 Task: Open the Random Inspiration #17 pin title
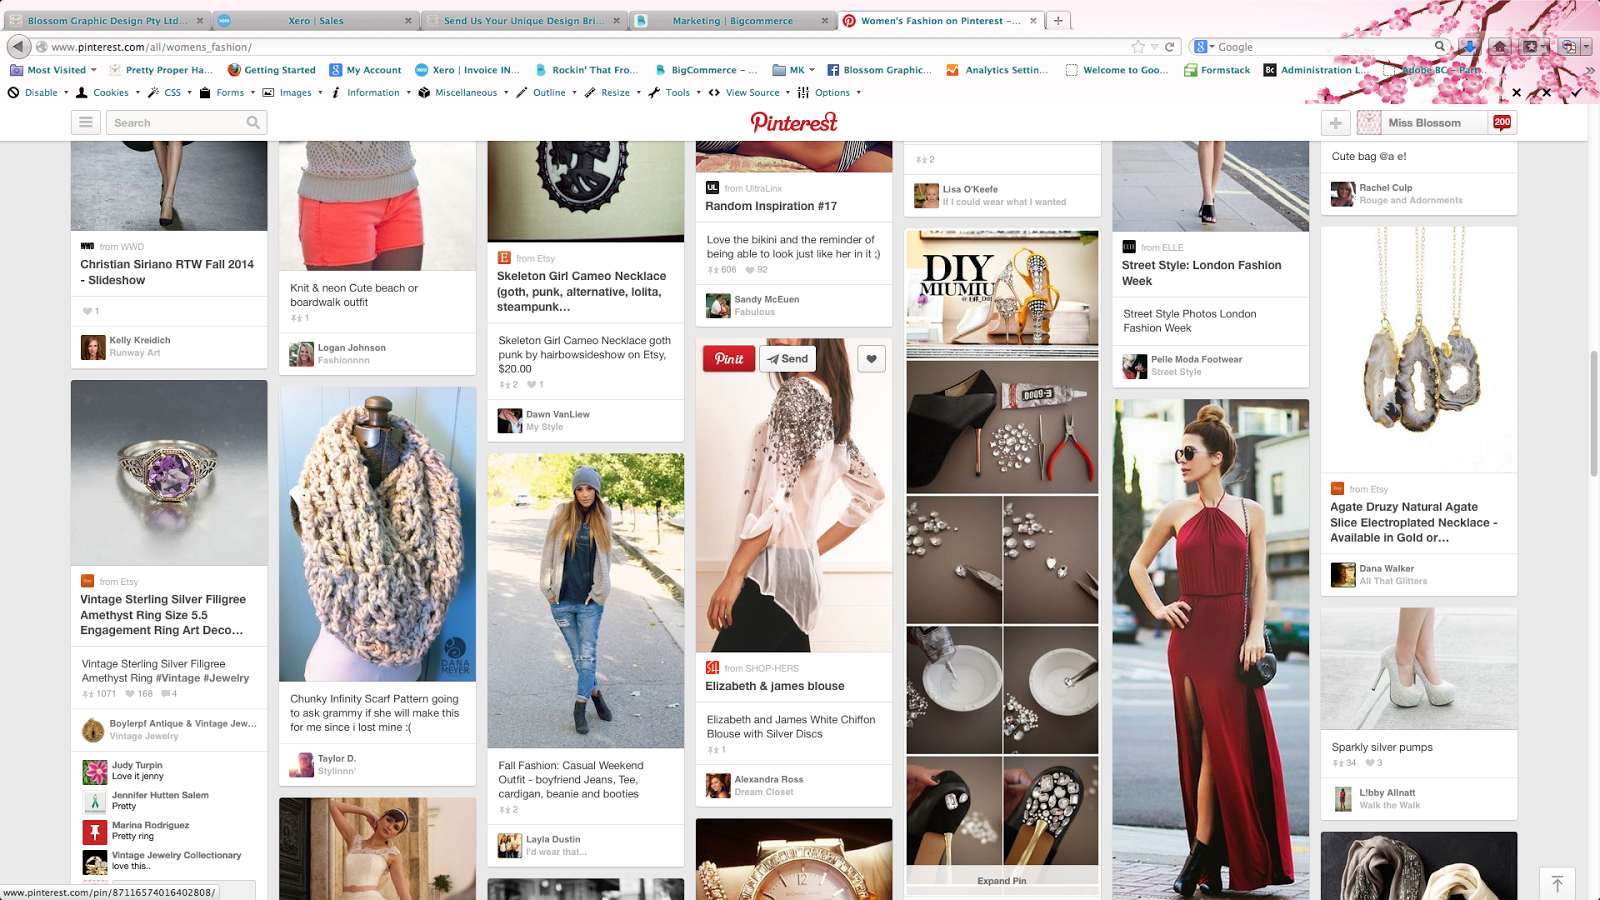[771, 206]
